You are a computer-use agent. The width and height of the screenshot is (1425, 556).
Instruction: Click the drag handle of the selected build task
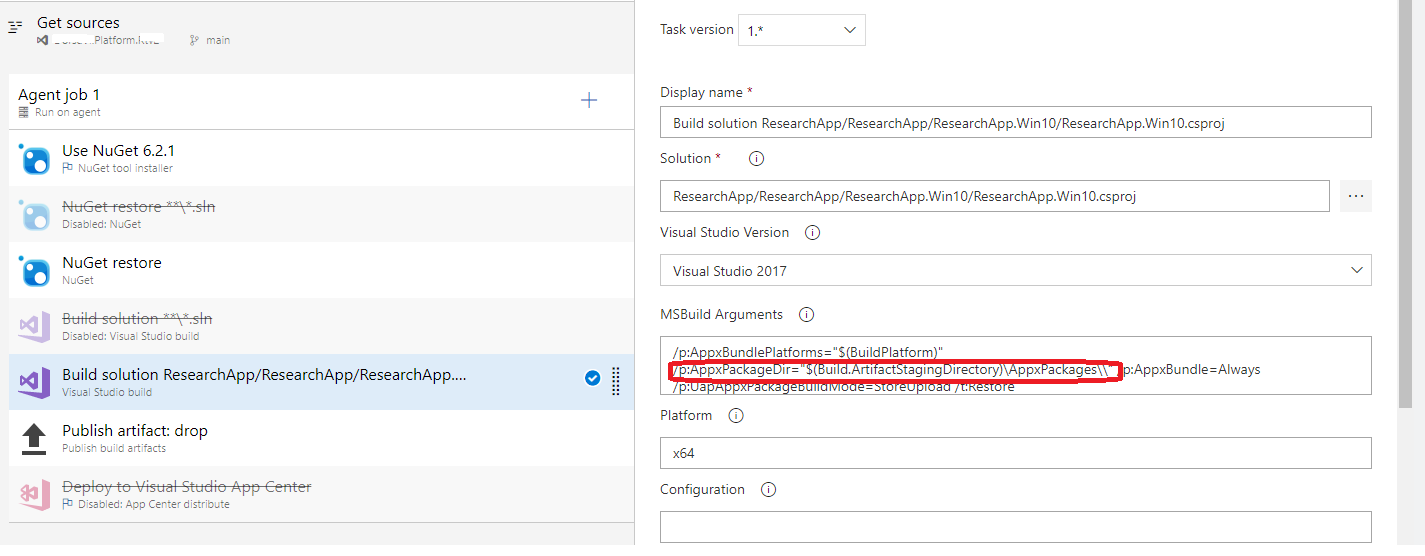point(616,382)
